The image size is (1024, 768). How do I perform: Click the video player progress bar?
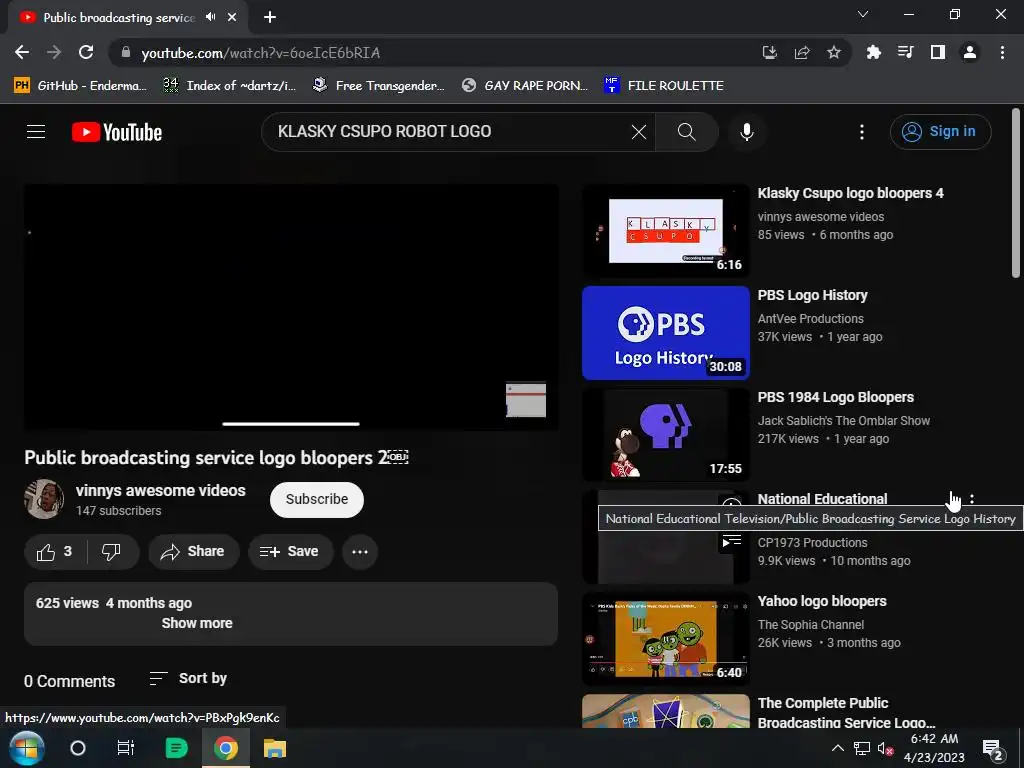tap(291, 424)
